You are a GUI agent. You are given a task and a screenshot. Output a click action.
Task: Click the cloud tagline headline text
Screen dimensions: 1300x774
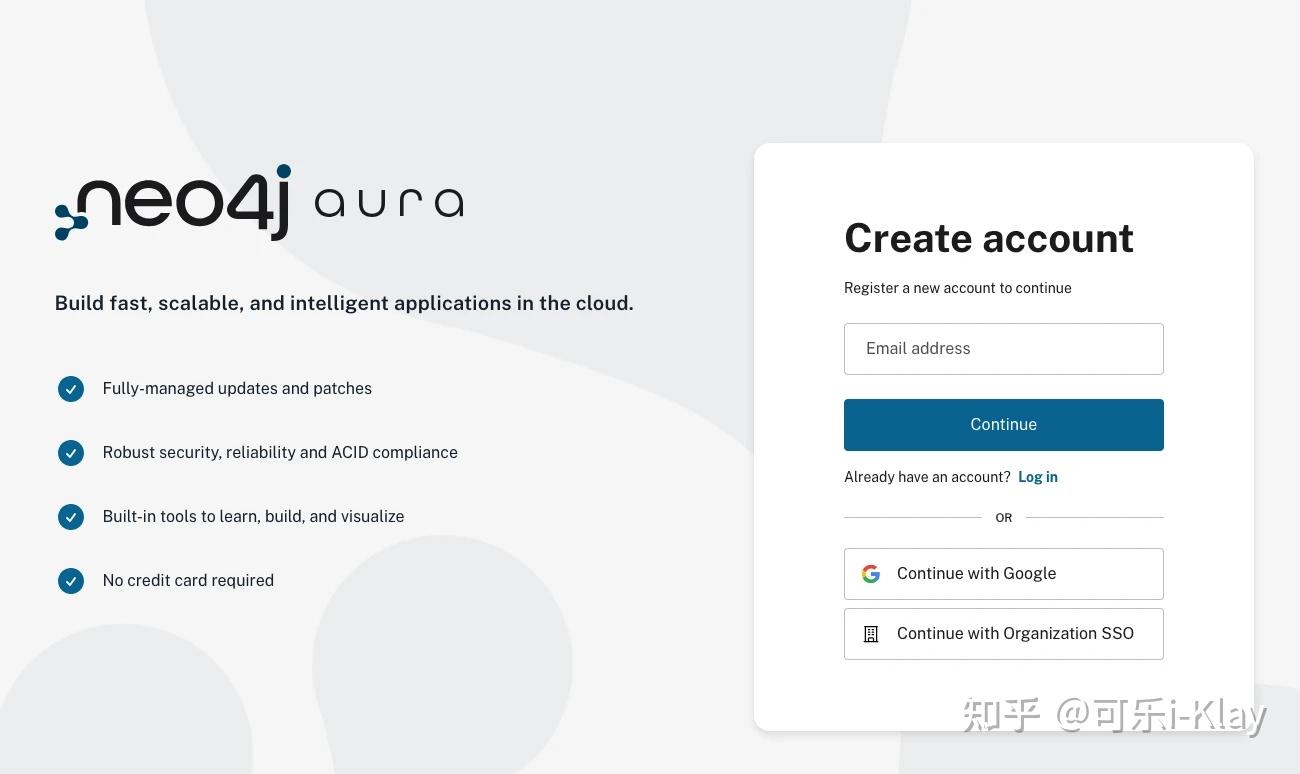click(344, 303)
